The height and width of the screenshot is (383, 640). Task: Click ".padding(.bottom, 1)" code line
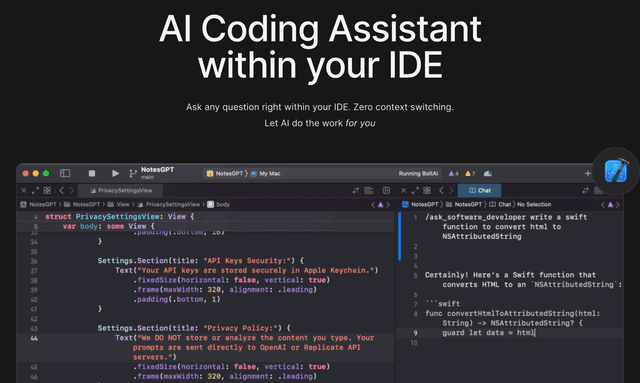pos(176,299)
